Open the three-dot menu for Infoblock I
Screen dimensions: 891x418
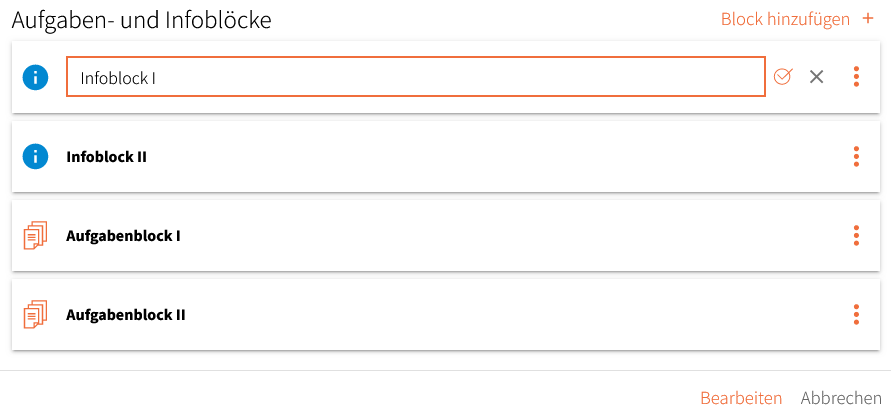pyautogui.click(x=856, y=77)
